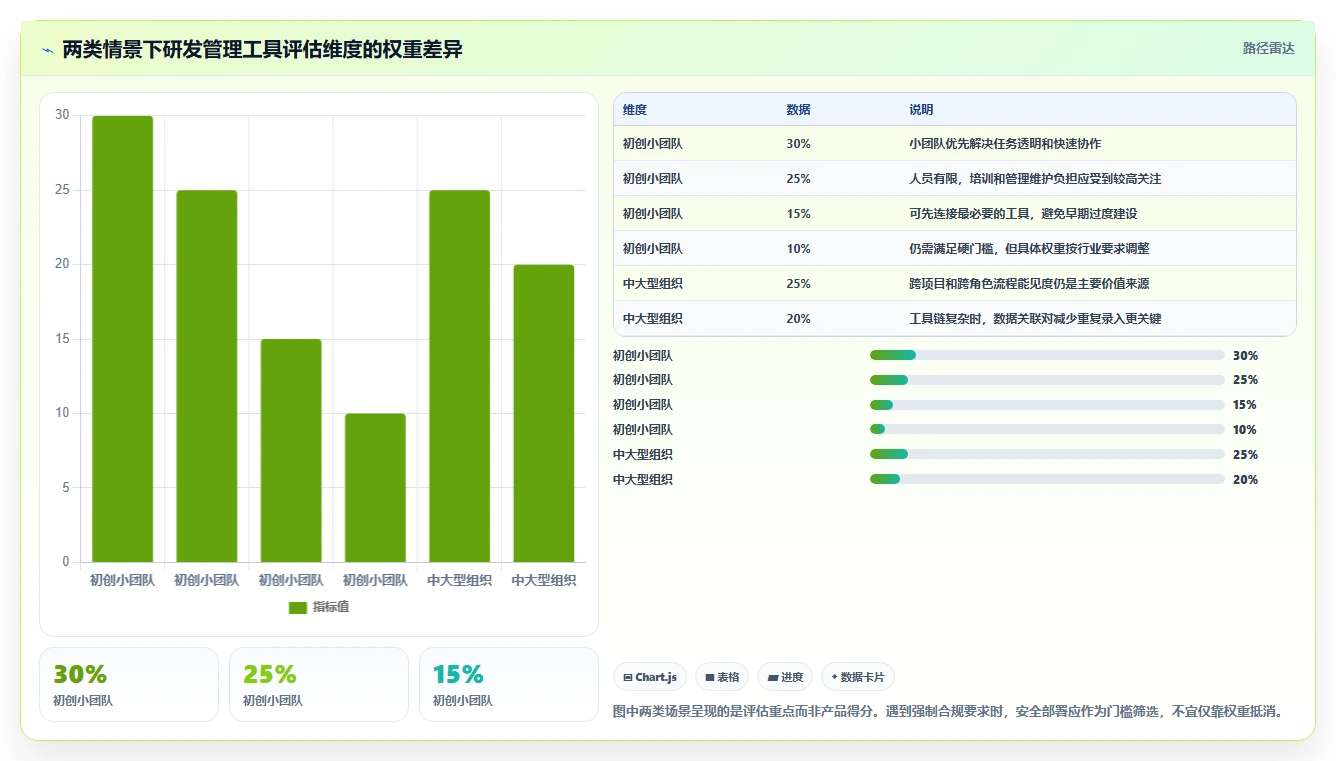
Task: Click the y-axis tick label 20
Action: tap(63, 265)
